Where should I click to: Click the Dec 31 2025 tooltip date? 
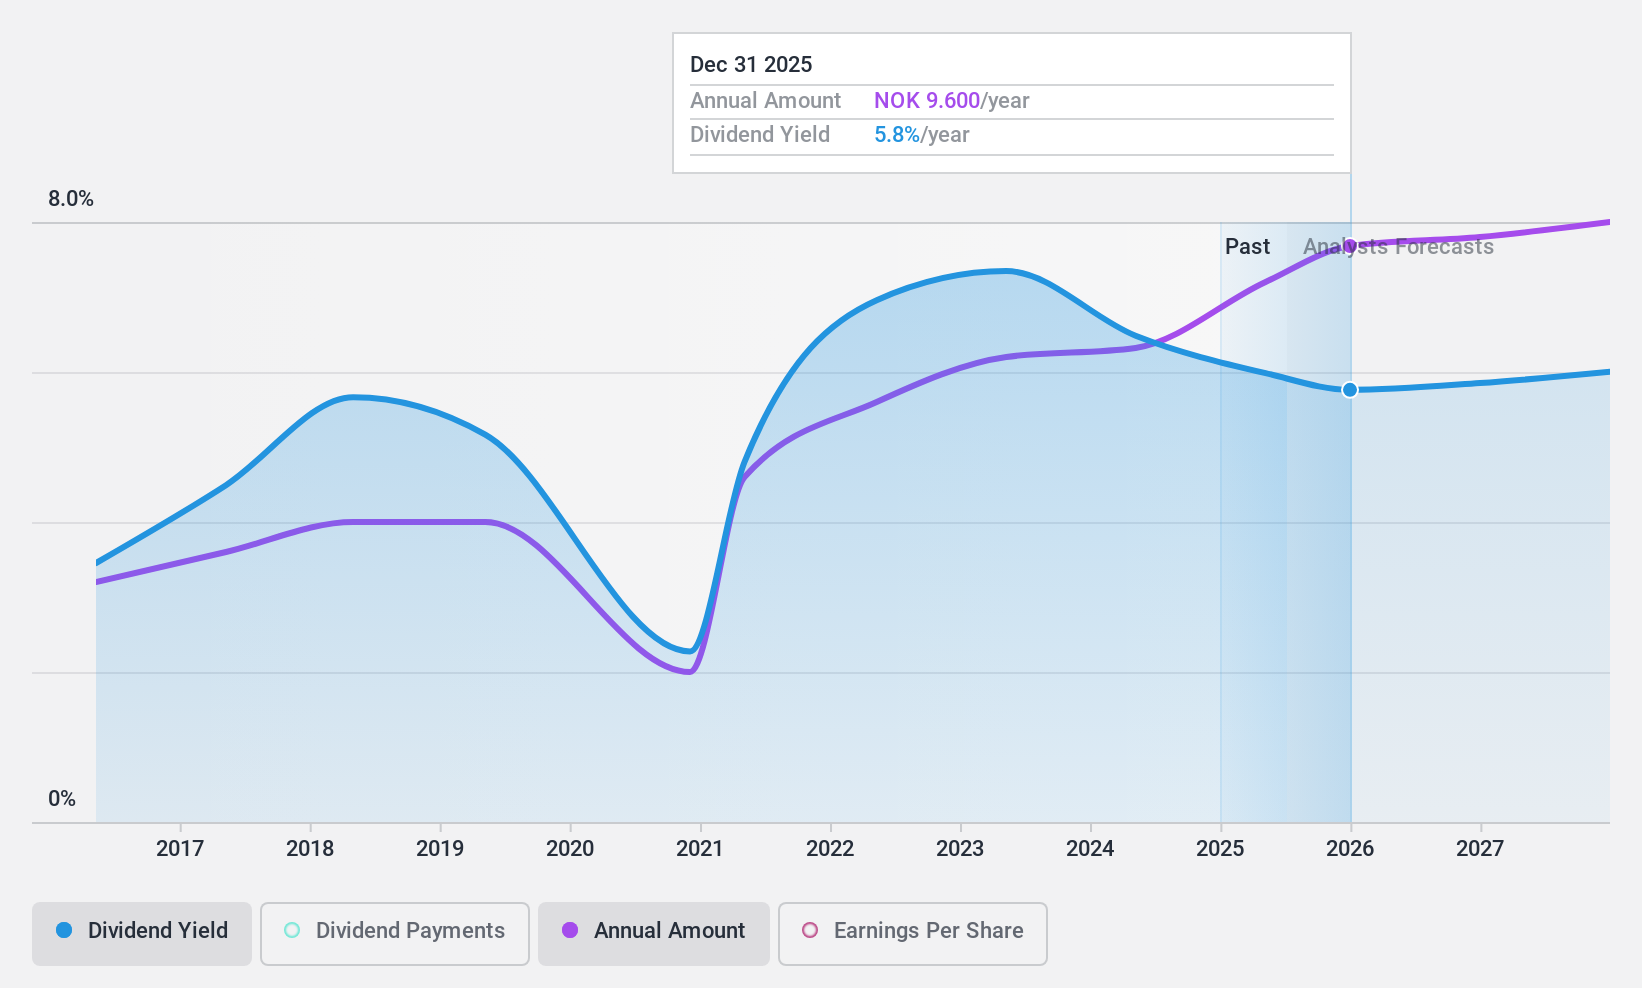(751, 65)
